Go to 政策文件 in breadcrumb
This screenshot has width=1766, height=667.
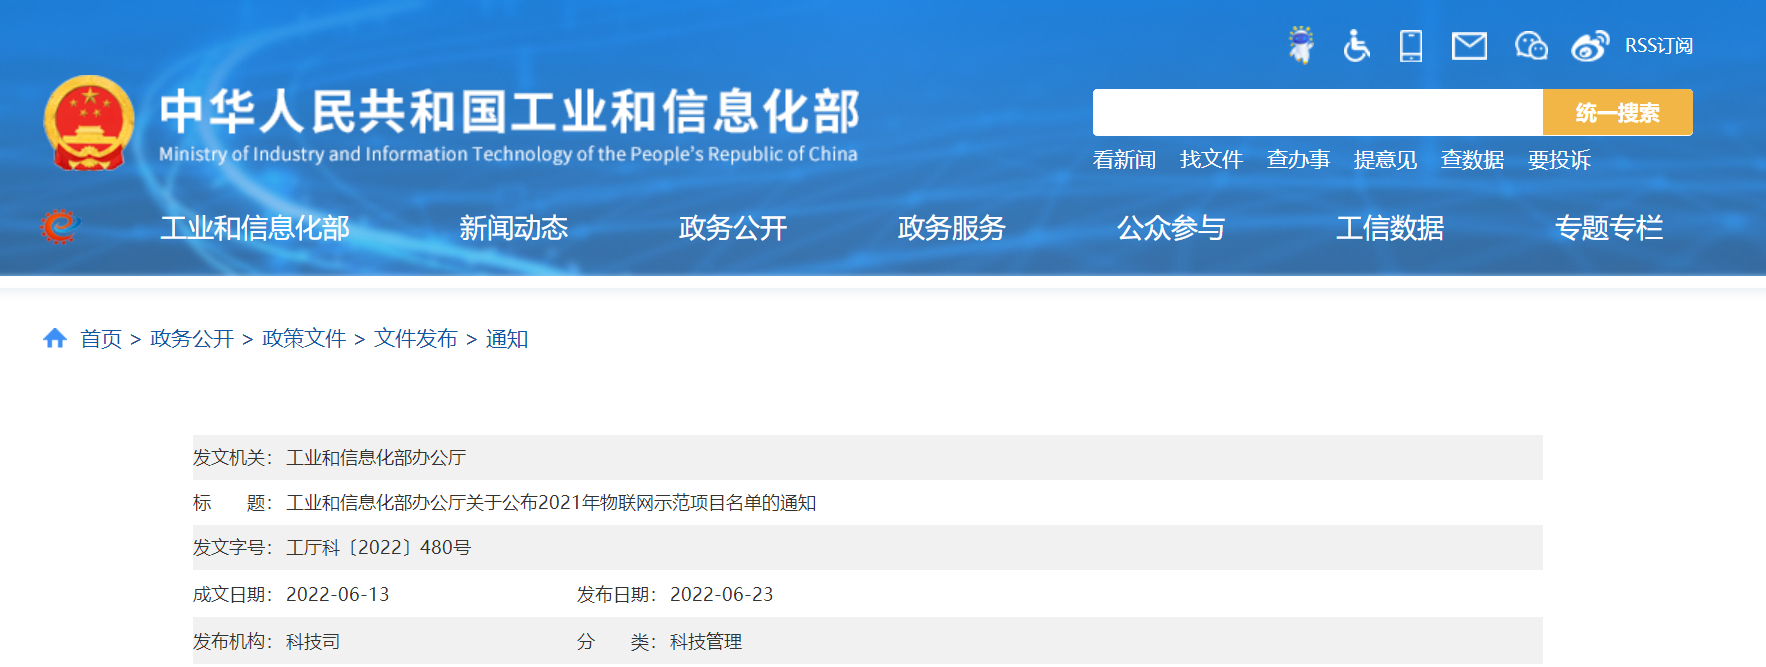click(x=304, y=339)
